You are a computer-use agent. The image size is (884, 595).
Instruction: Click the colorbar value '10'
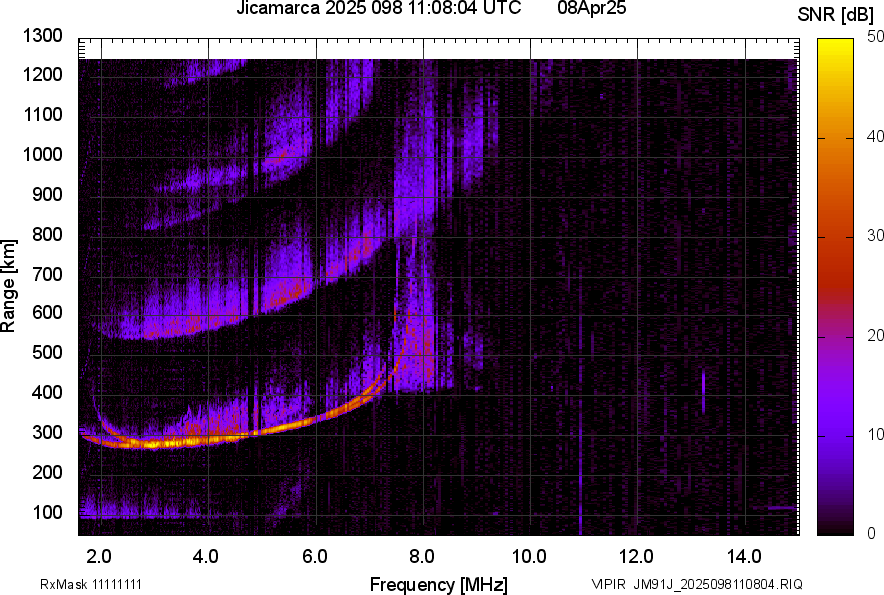pos(875,435)
